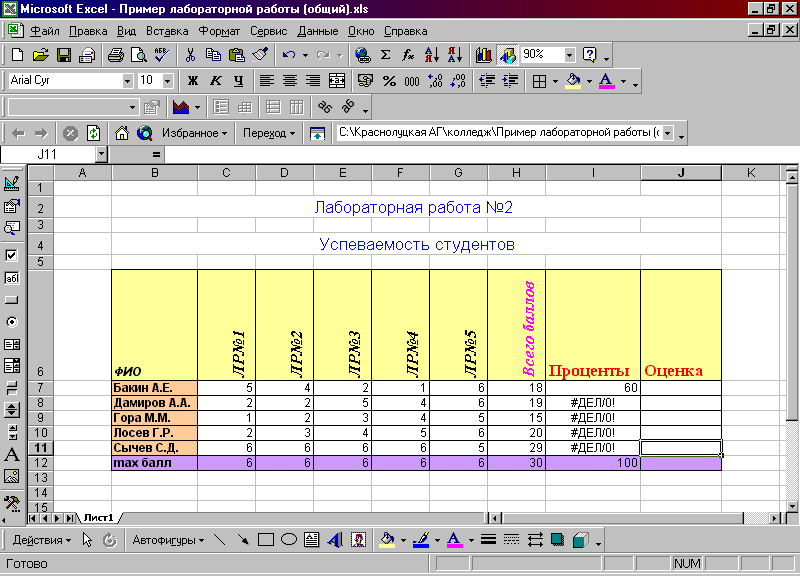
Task: Increase cell indent
Action: (x=510, y=81)
